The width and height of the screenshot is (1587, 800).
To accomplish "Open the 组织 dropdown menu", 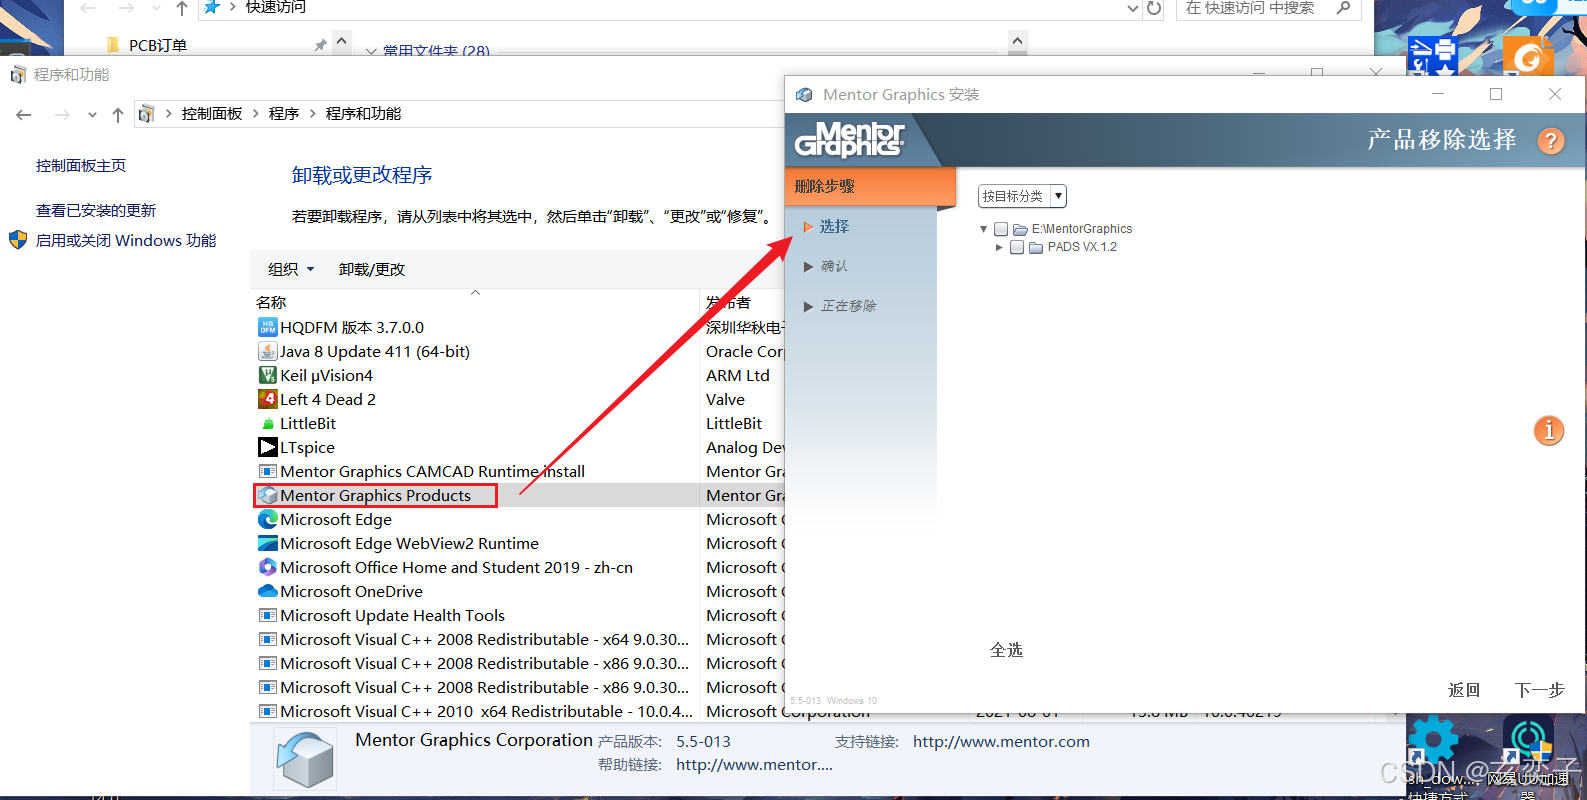I will pyautogui.click(x=291, y=269).
